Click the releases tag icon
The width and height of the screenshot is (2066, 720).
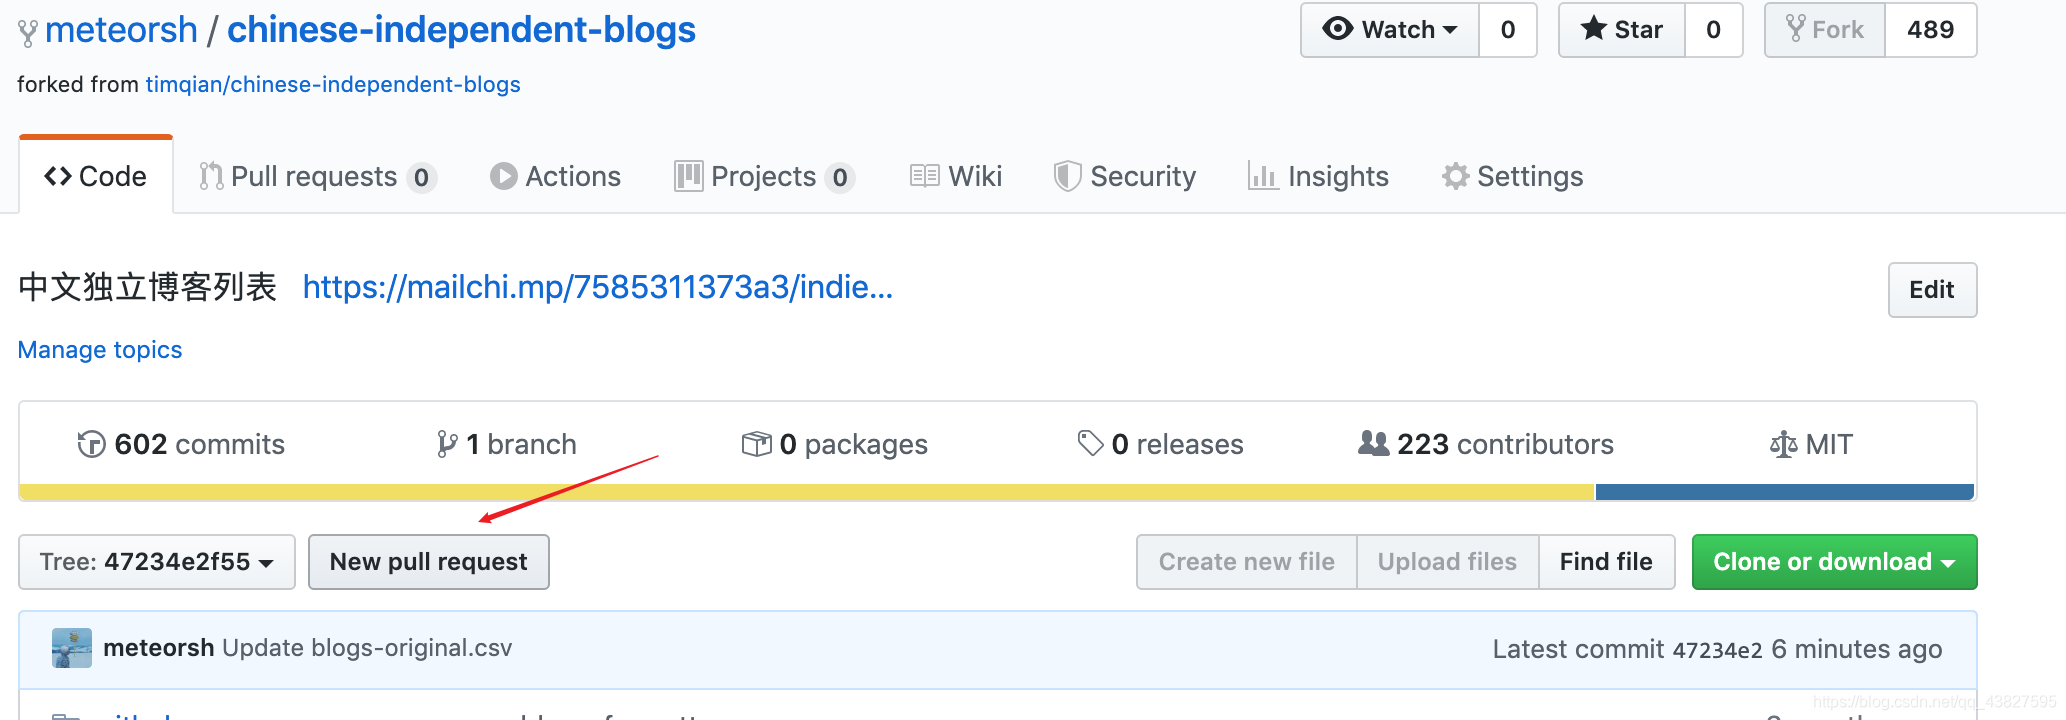pyautogui.click(x=1090, y=443)
